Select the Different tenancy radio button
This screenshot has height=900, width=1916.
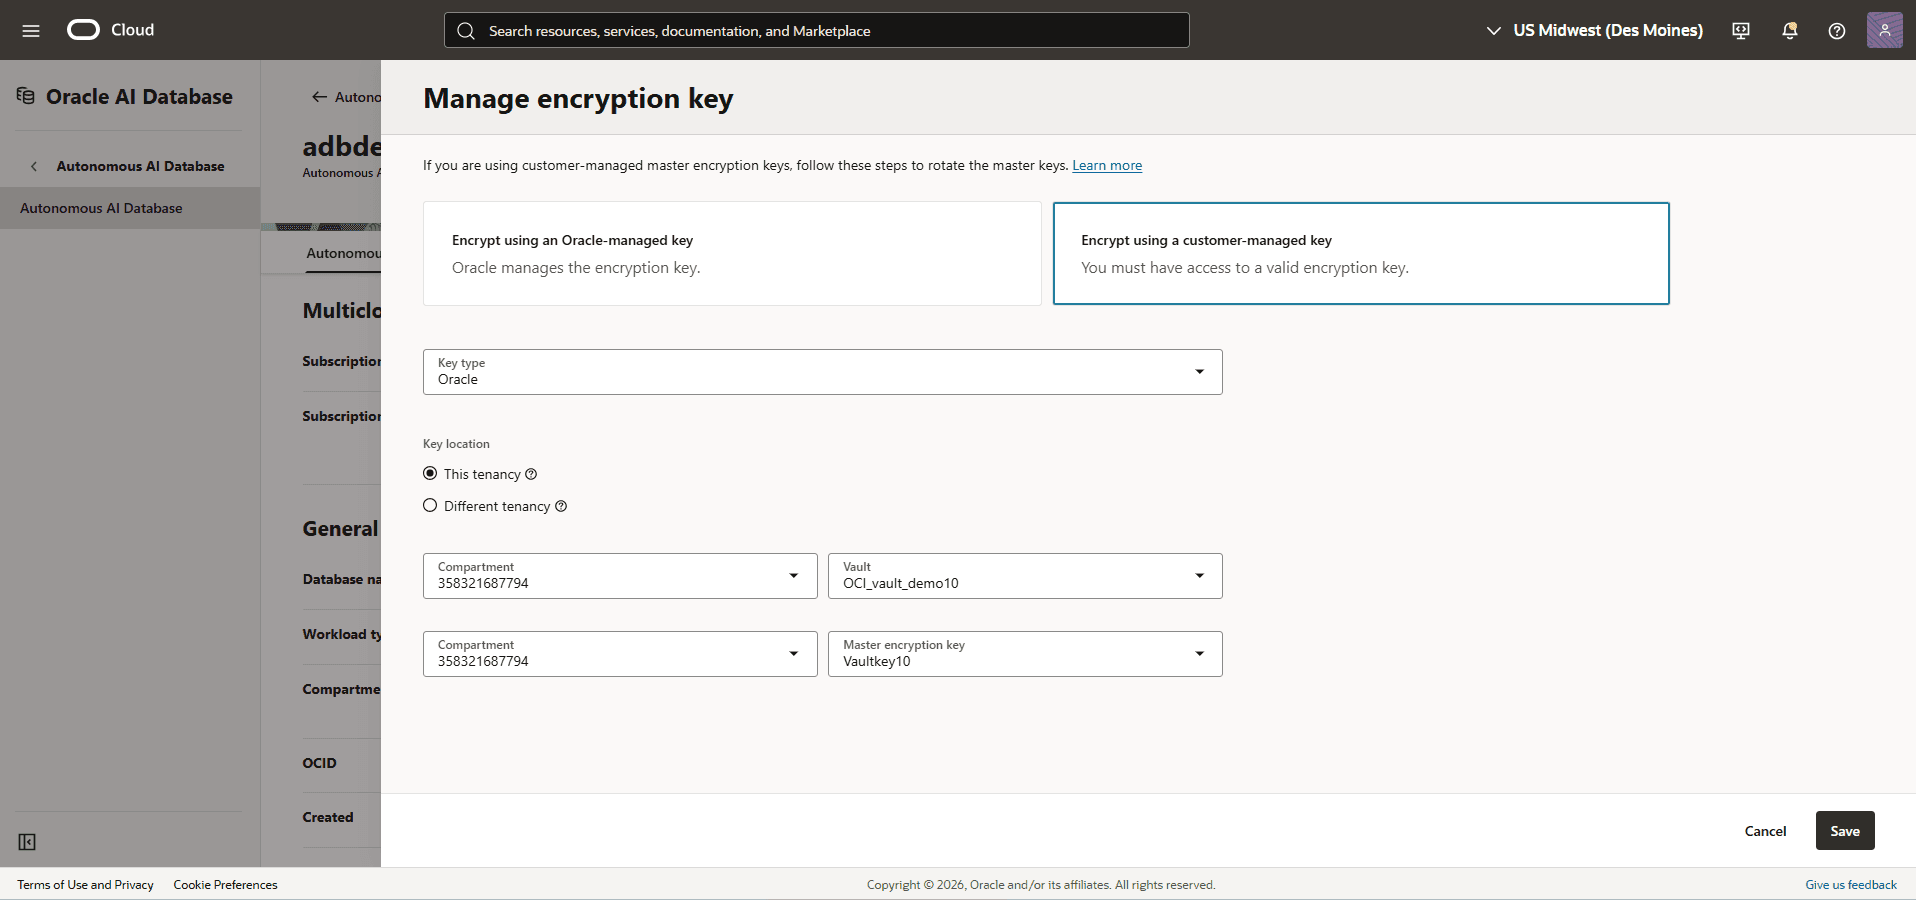click(430, 505)
